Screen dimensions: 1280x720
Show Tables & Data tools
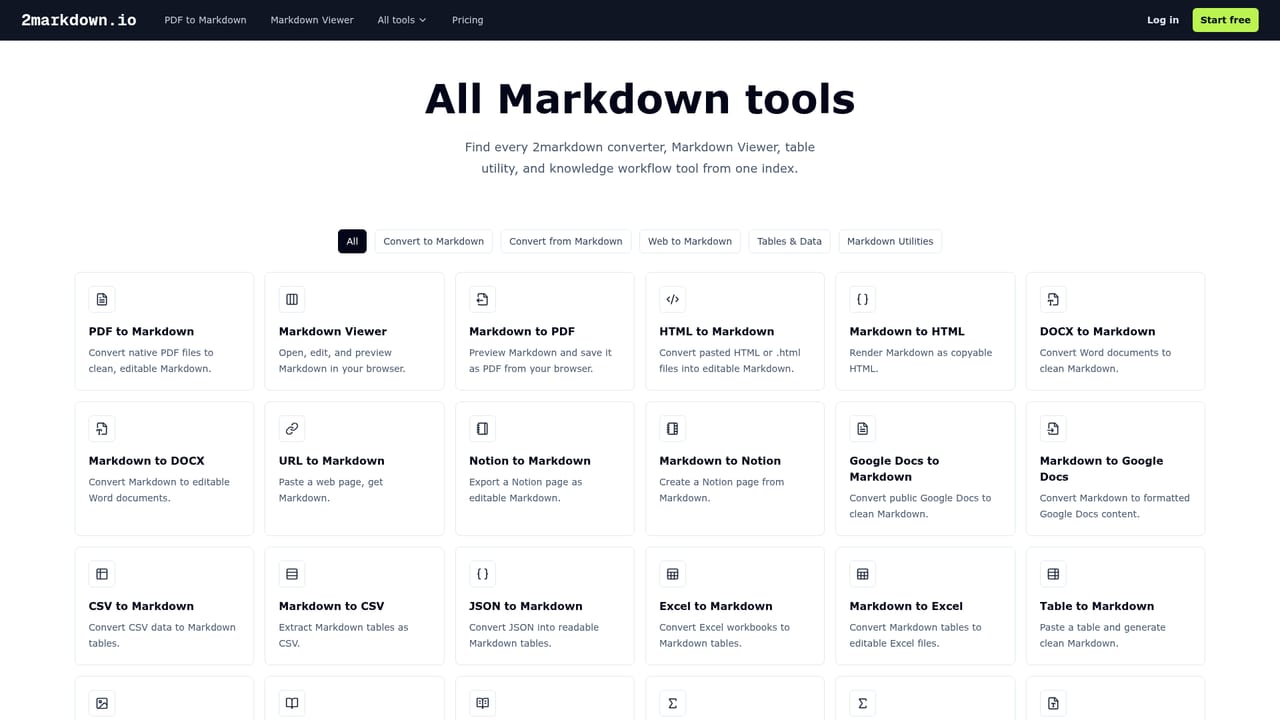pyautogui.click(x=789, y=241)
